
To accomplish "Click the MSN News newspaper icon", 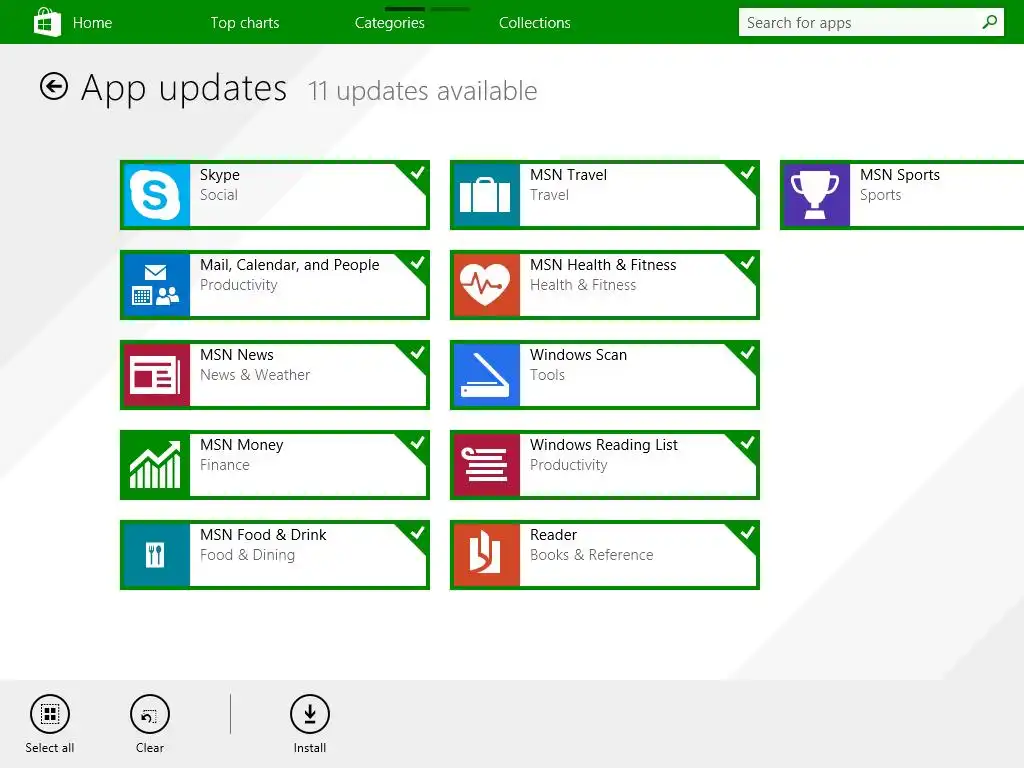I will point(157,375).
